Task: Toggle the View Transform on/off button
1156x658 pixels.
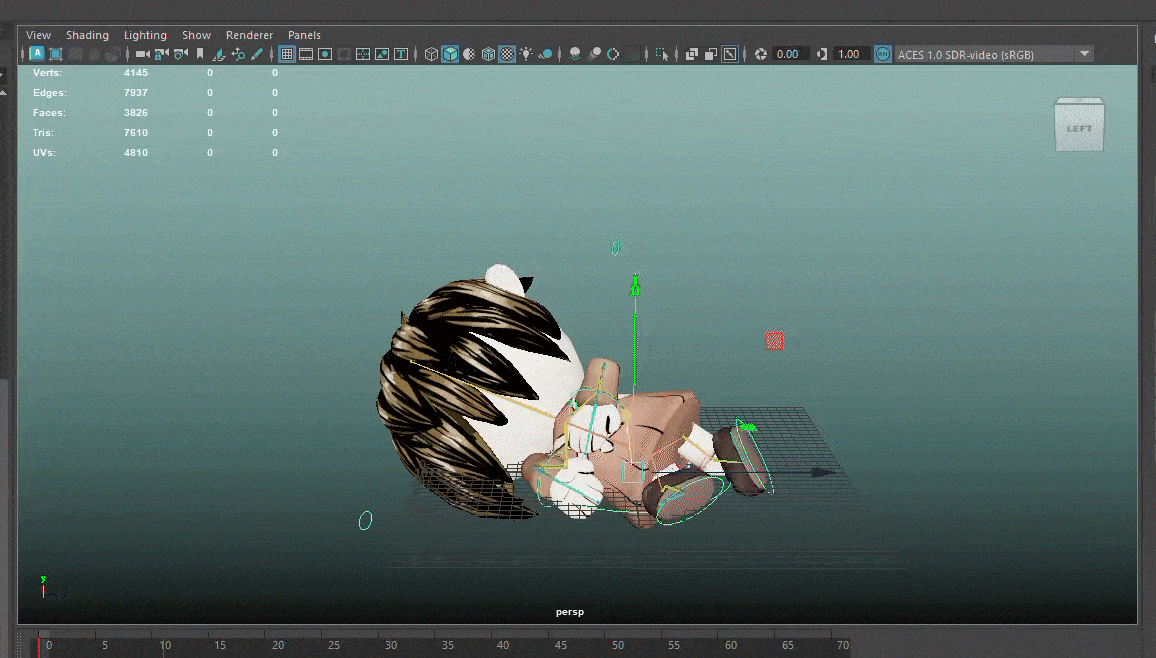Action: click(x=882, y=54)
